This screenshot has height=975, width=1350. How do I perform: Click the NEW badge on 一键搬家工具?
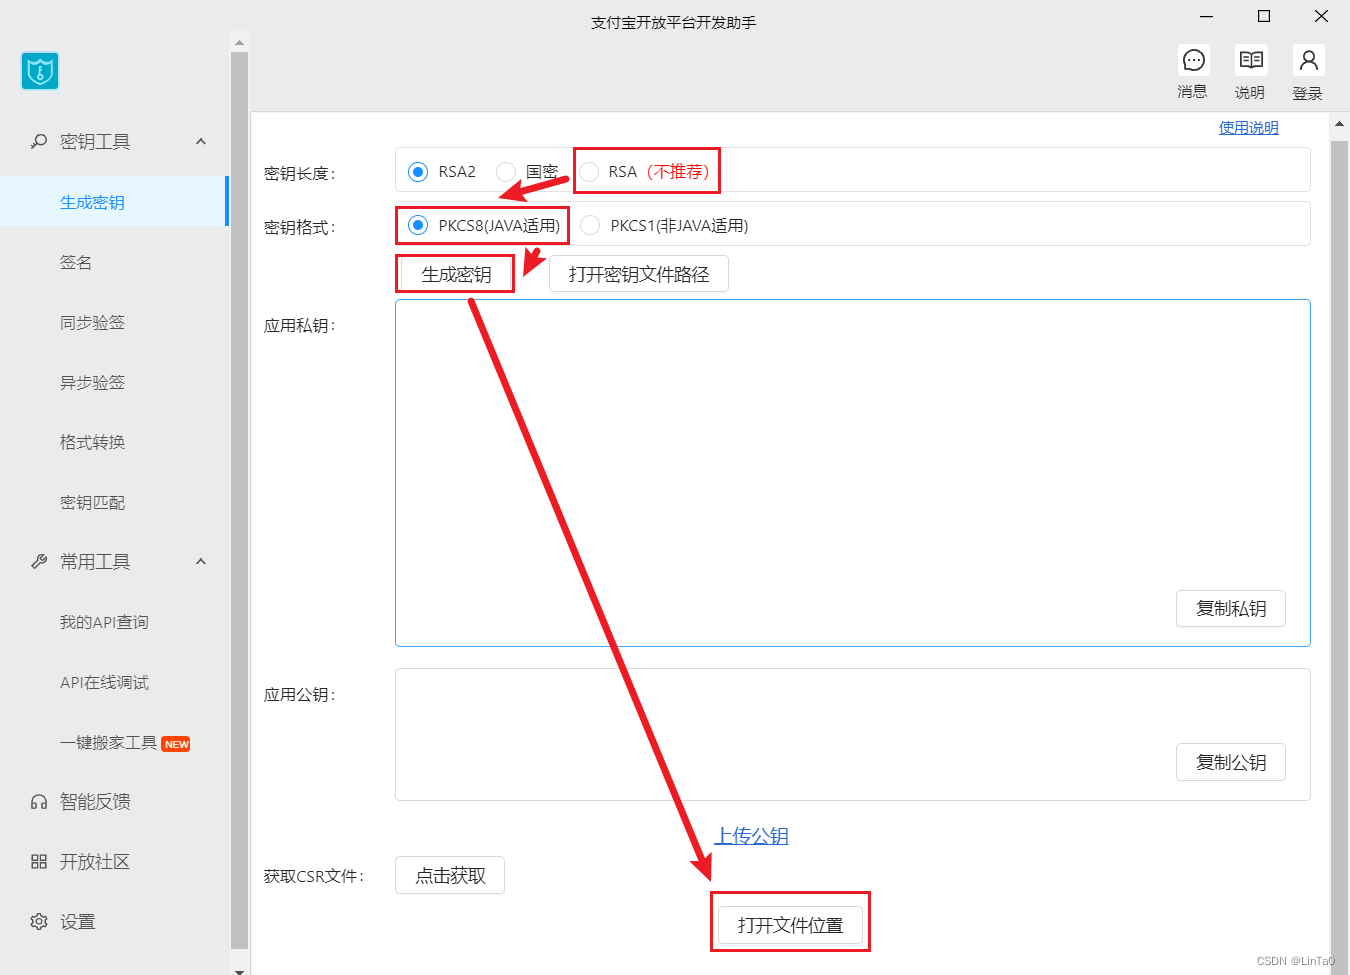click(x=176, y=744)
